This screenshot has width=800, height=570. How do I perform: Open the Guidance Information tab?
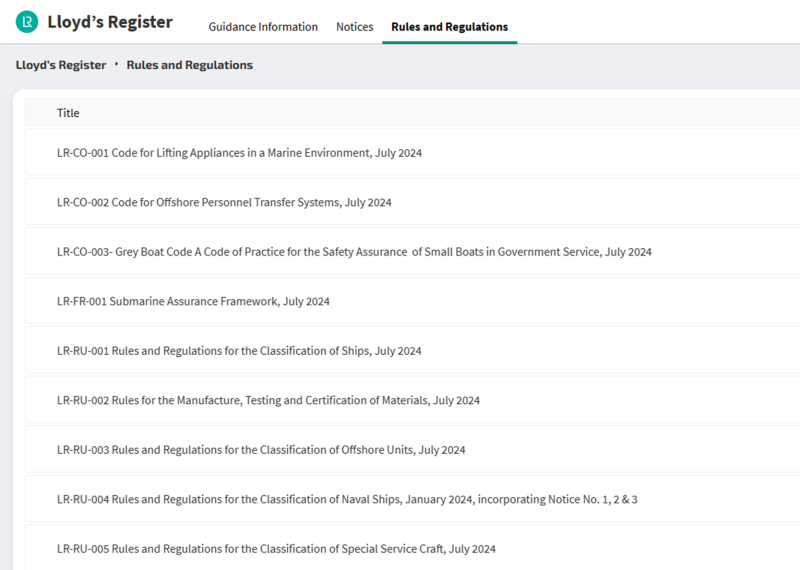tap(263, 27)
